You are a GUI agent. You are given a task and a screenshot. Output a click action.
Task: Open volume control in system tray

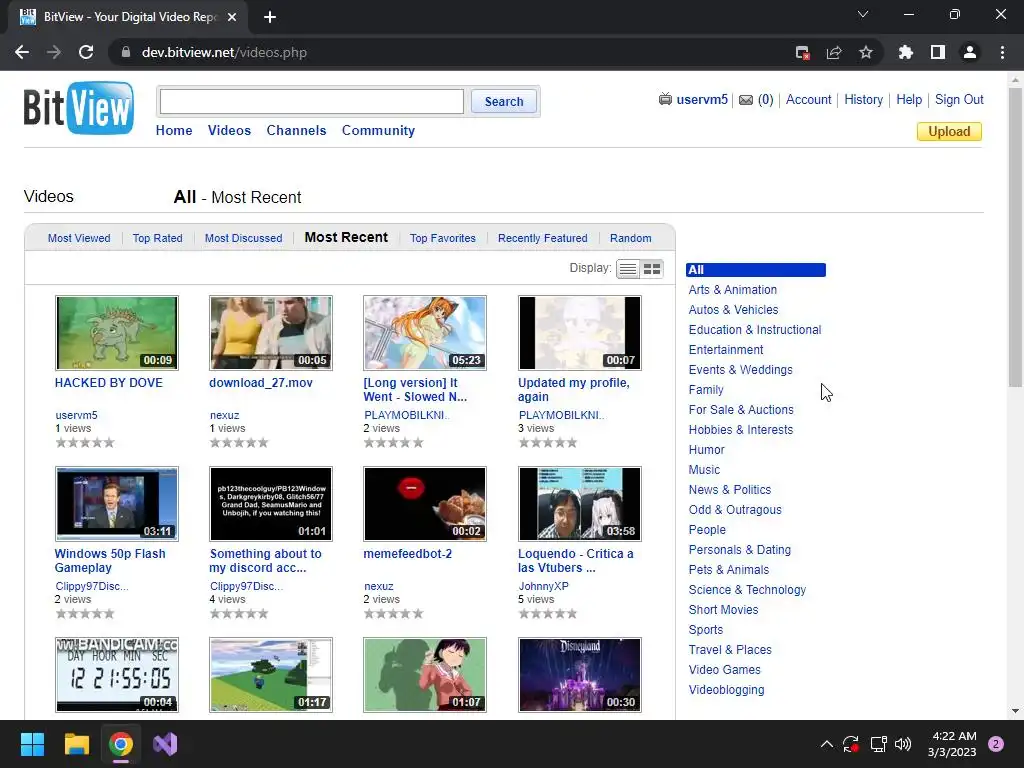tap(903, 744)
